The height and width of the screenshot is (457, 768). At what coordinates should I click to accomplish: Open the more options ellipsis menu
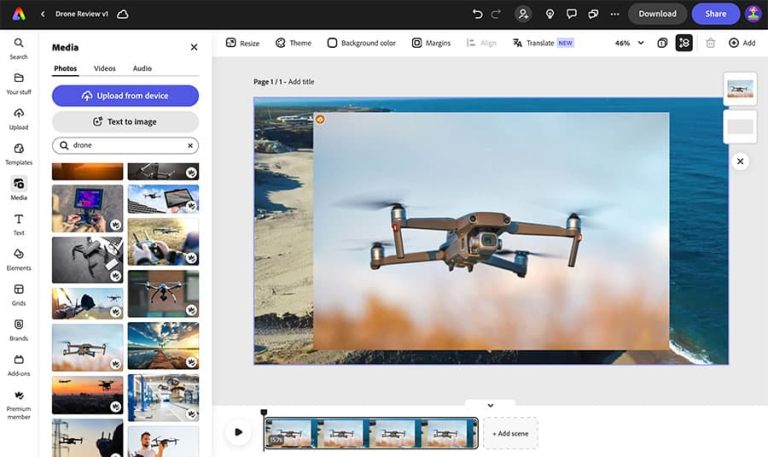(x=615, y=14)
